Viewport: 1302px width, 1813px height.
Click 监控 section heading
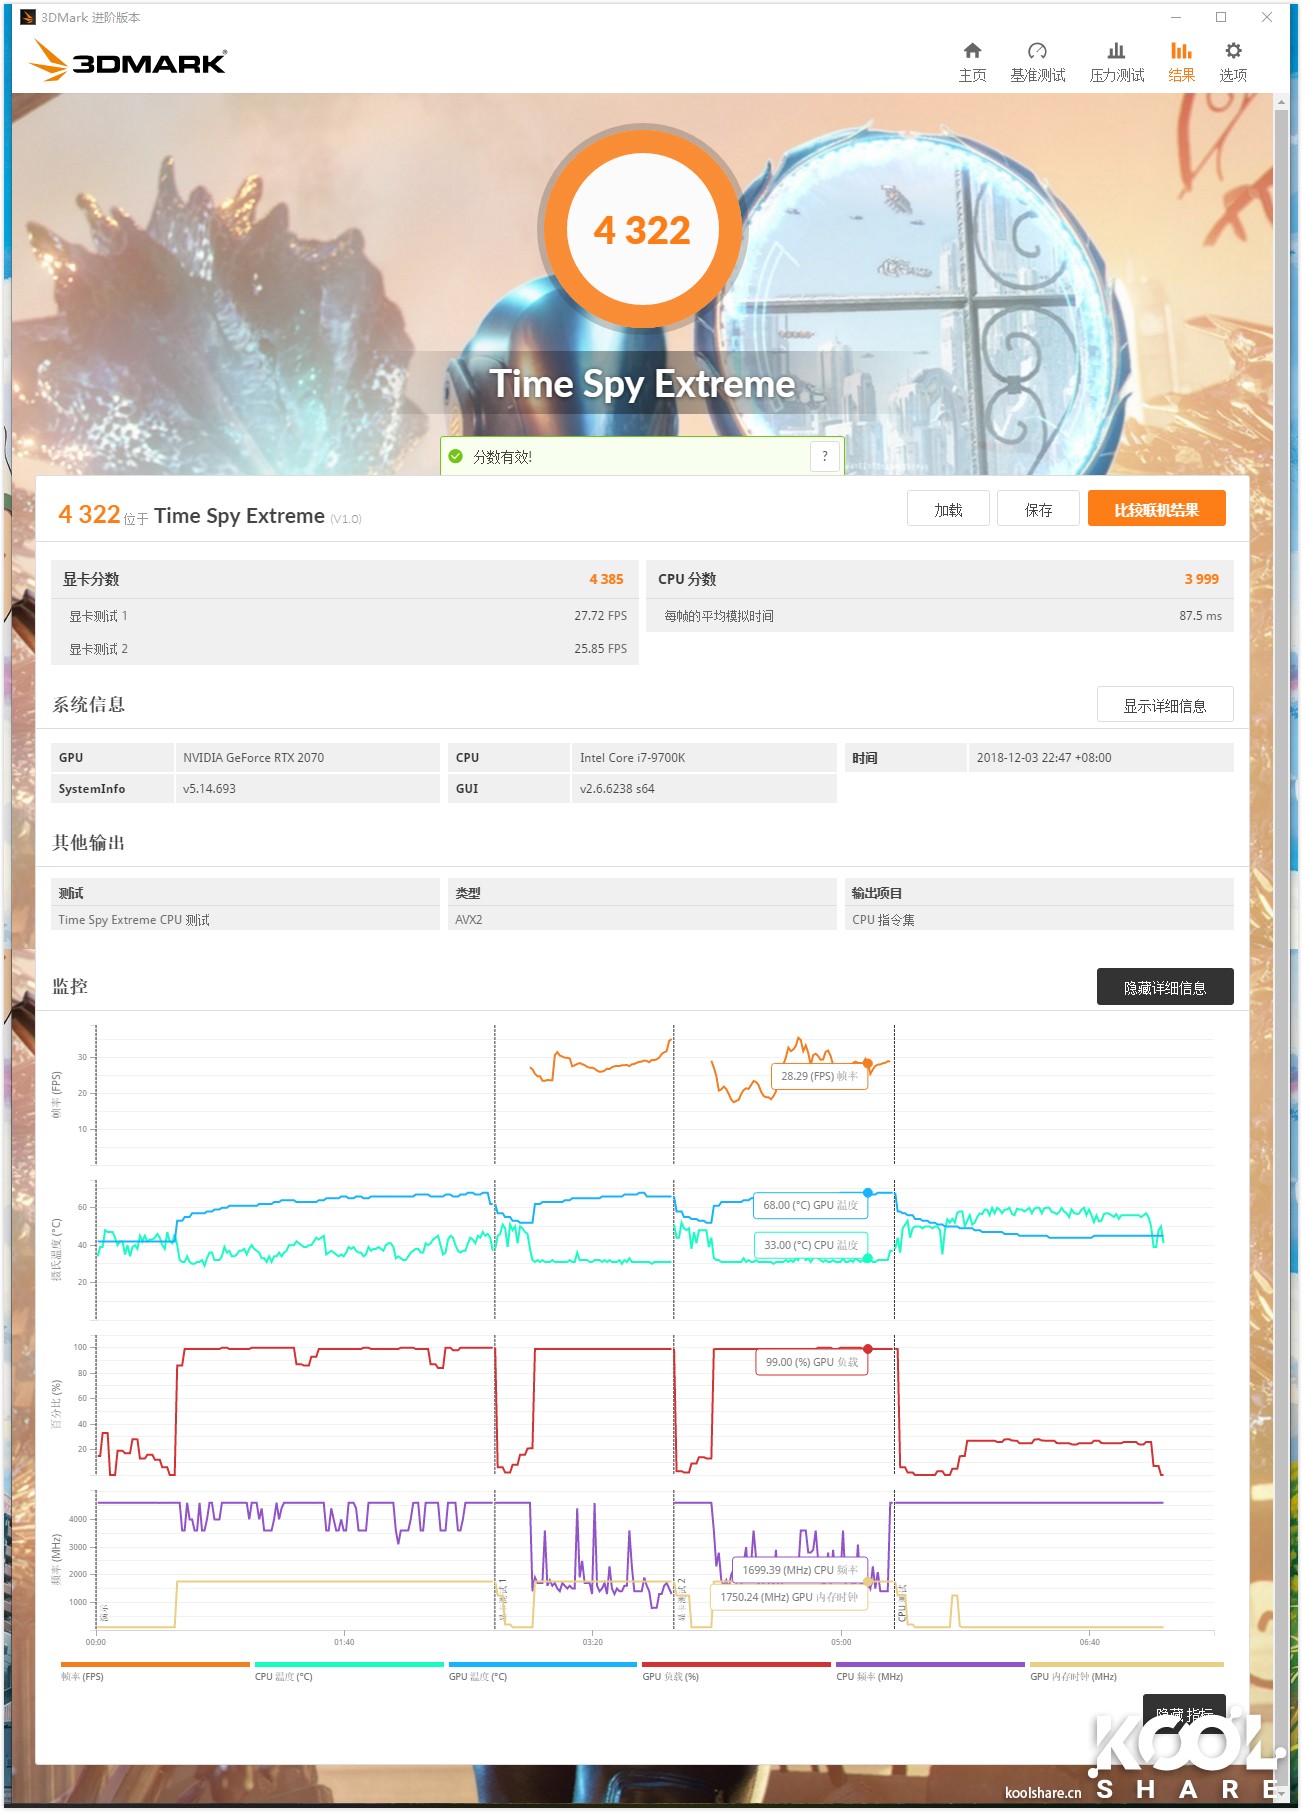click(x=70, y=986)
